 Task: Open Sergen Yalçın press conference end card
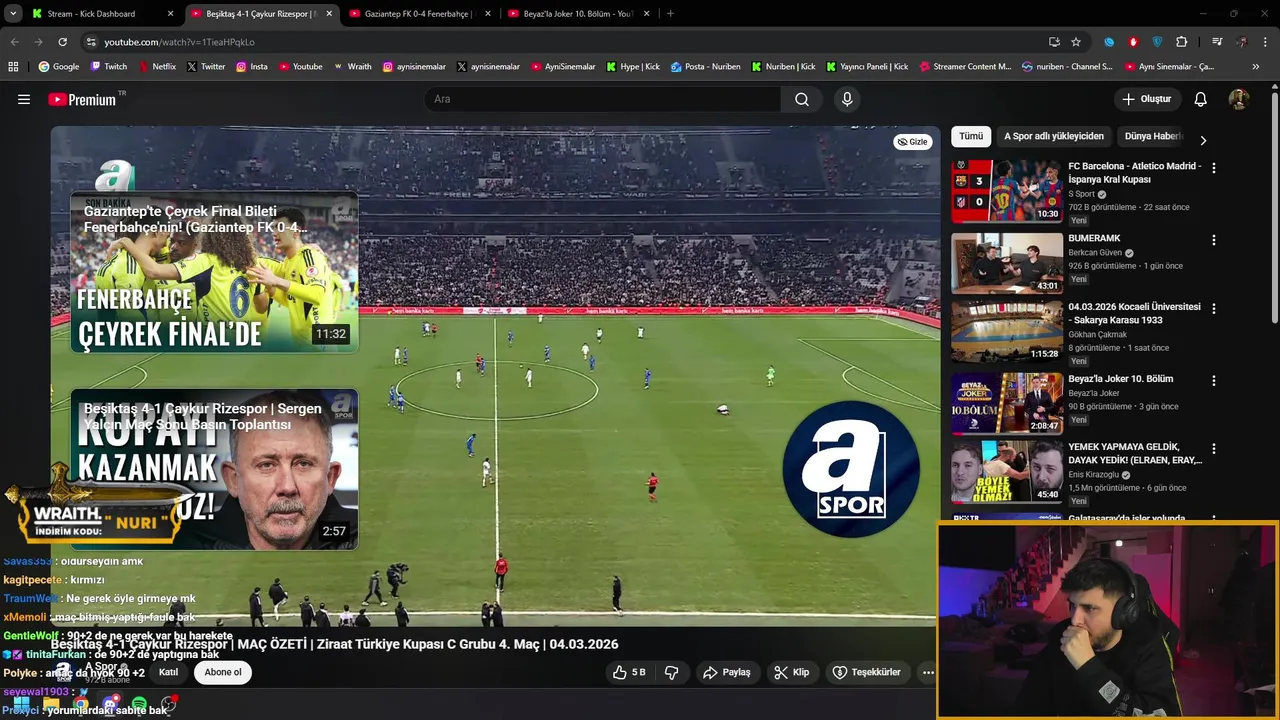pos(214,469)
